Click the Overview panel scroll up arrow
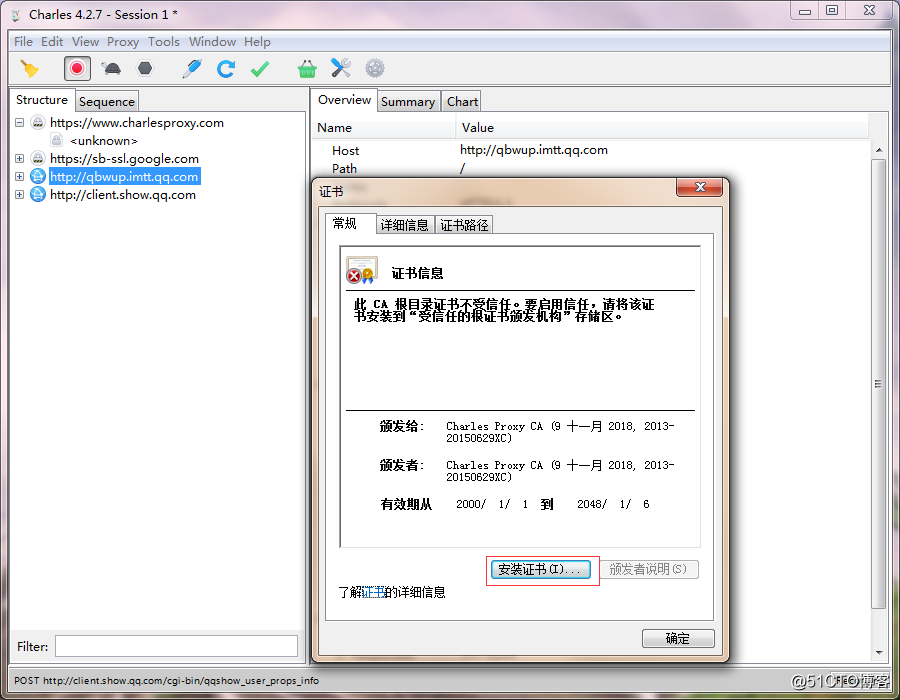Image resolution: width=900 pixels, height=700 pixels. pos(879,150)
